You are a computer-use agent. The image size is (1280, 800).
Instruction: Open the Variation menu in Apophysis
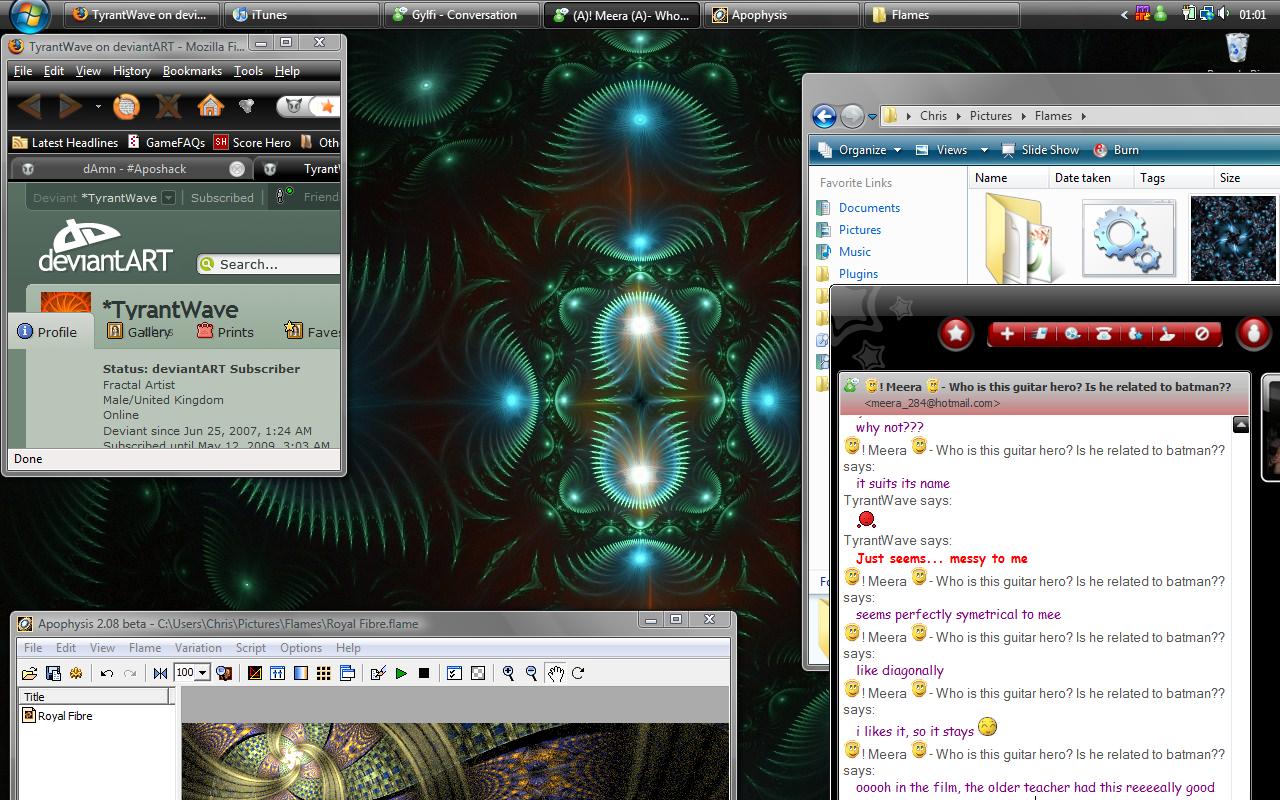coord(198,648)
